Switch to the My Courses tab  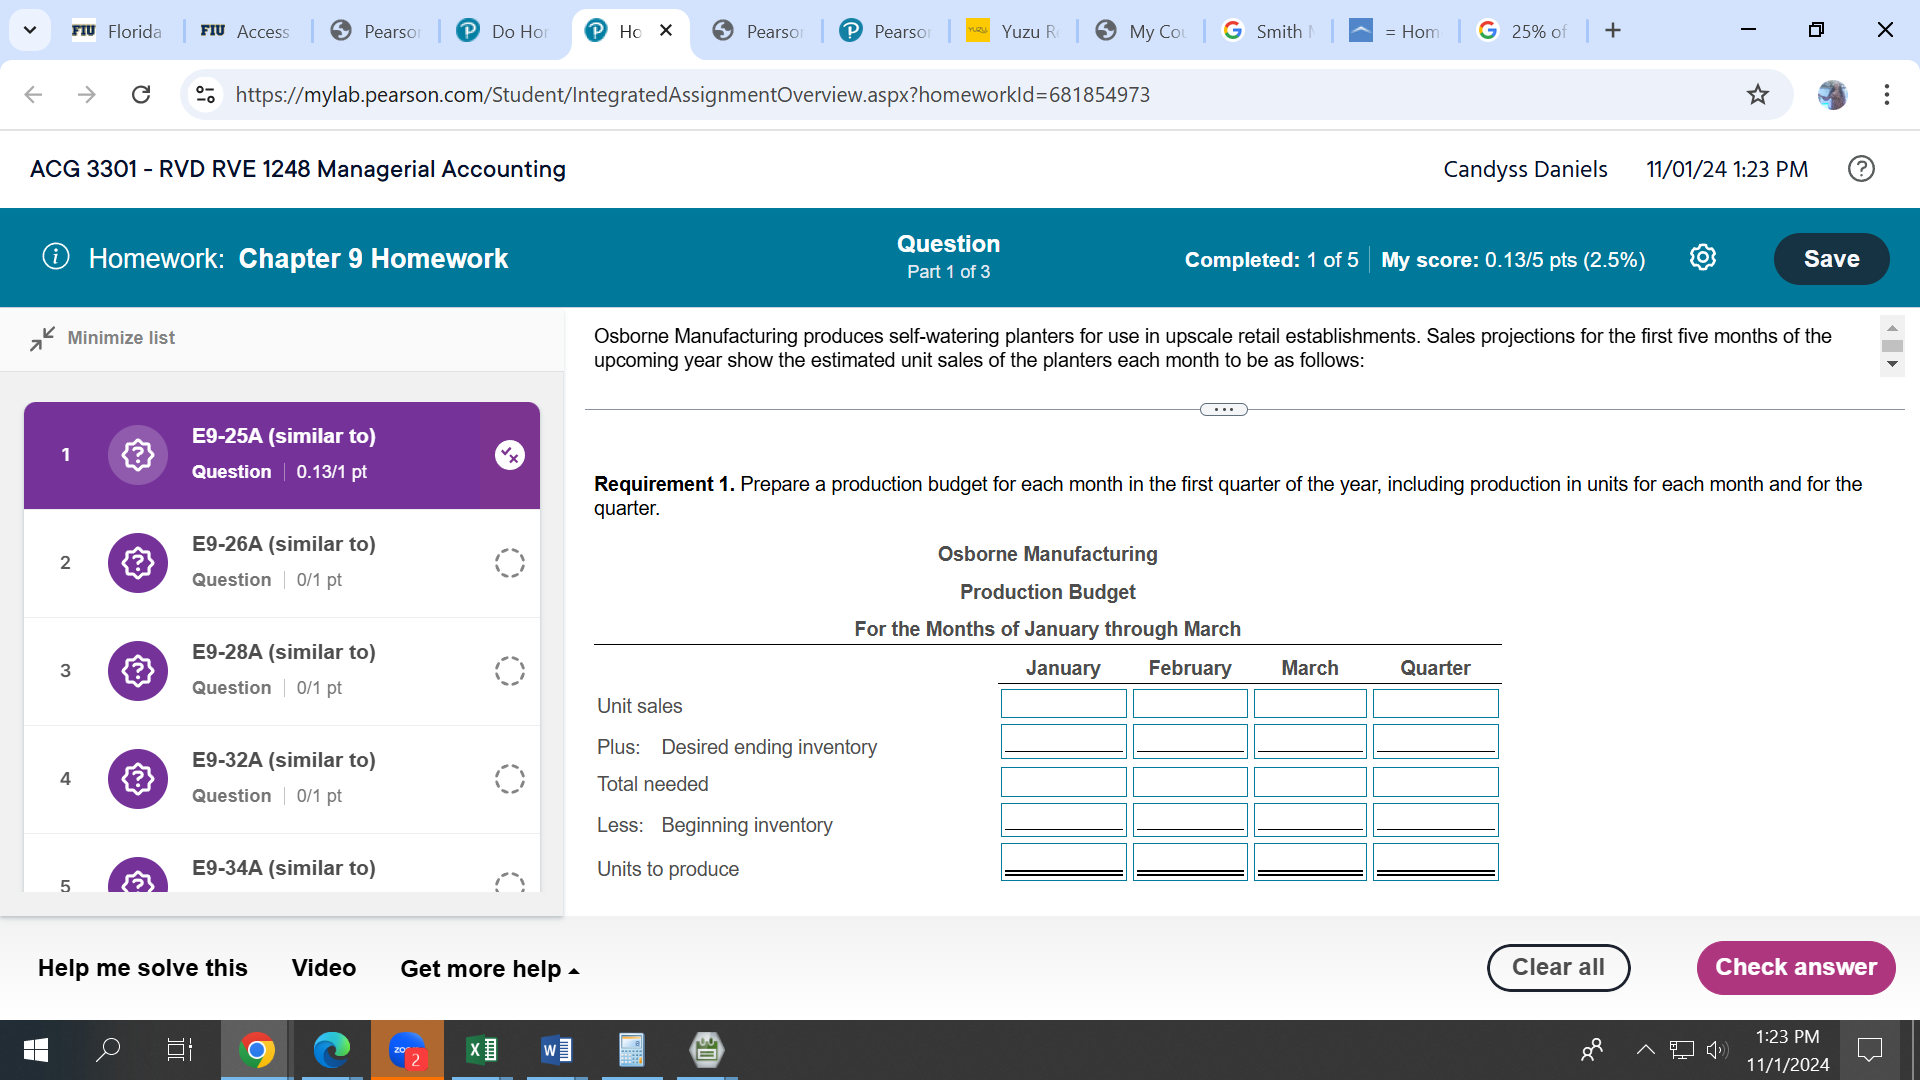[x=1144, y=31]
